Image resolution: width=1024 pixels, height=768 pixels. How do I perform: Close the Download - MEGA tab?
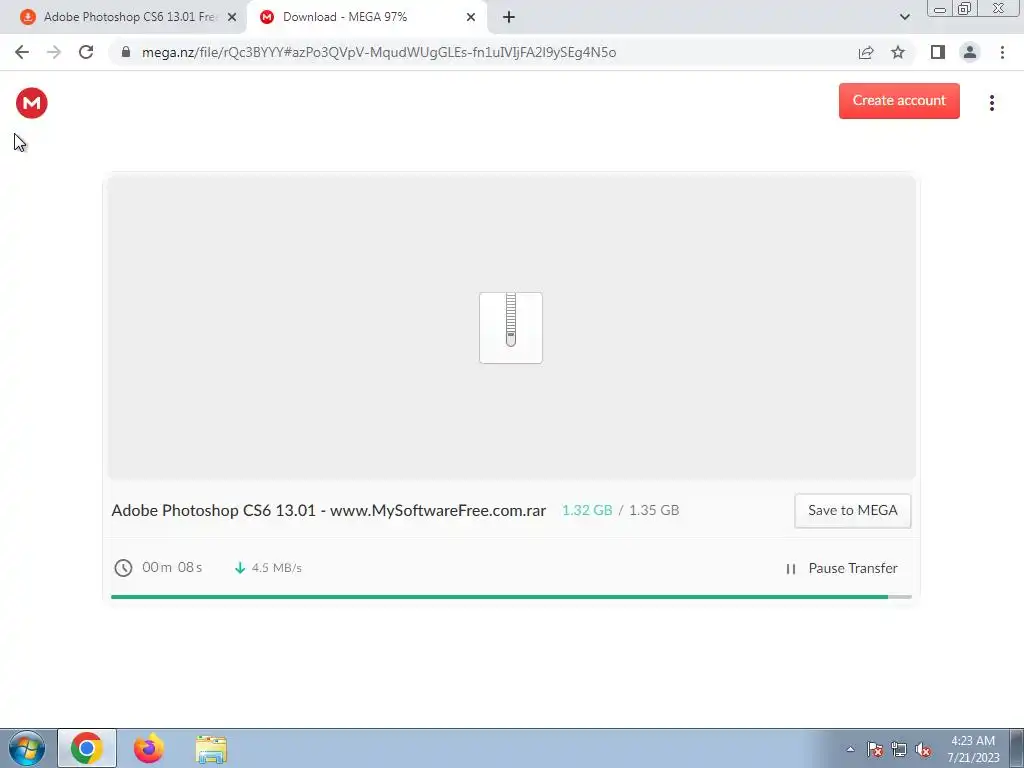(x=471, y=17)
